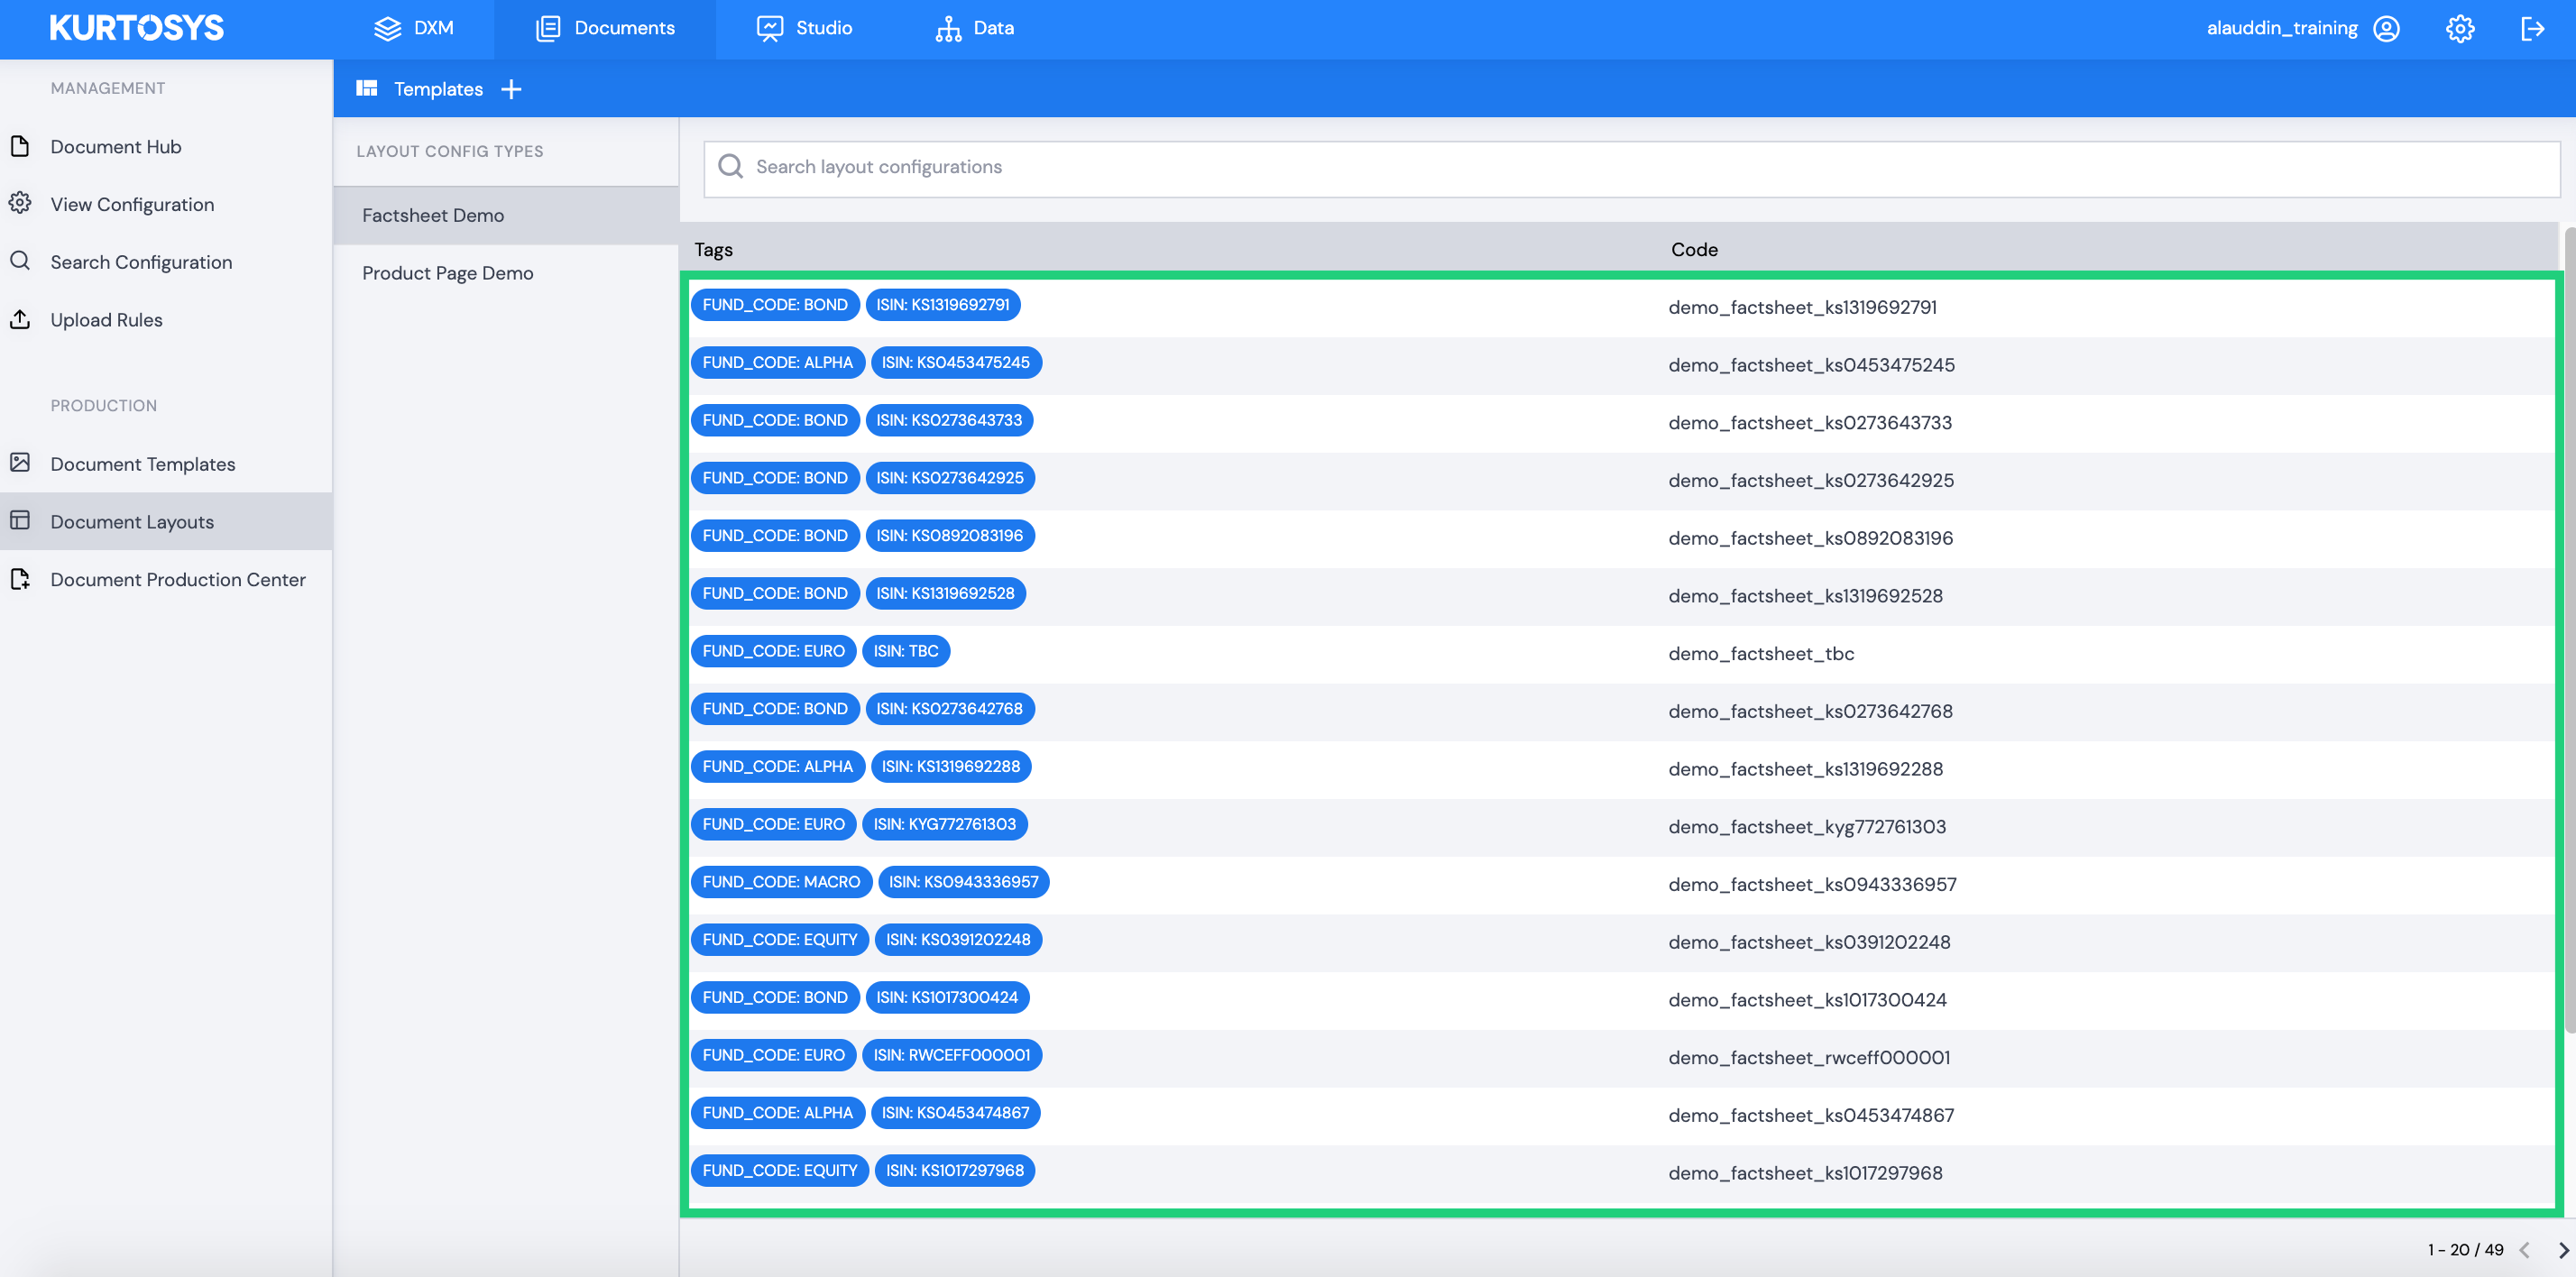Select code demo_factsheet_tbc
This screenshot has width=2576, height=1277.
[1761, 654]
